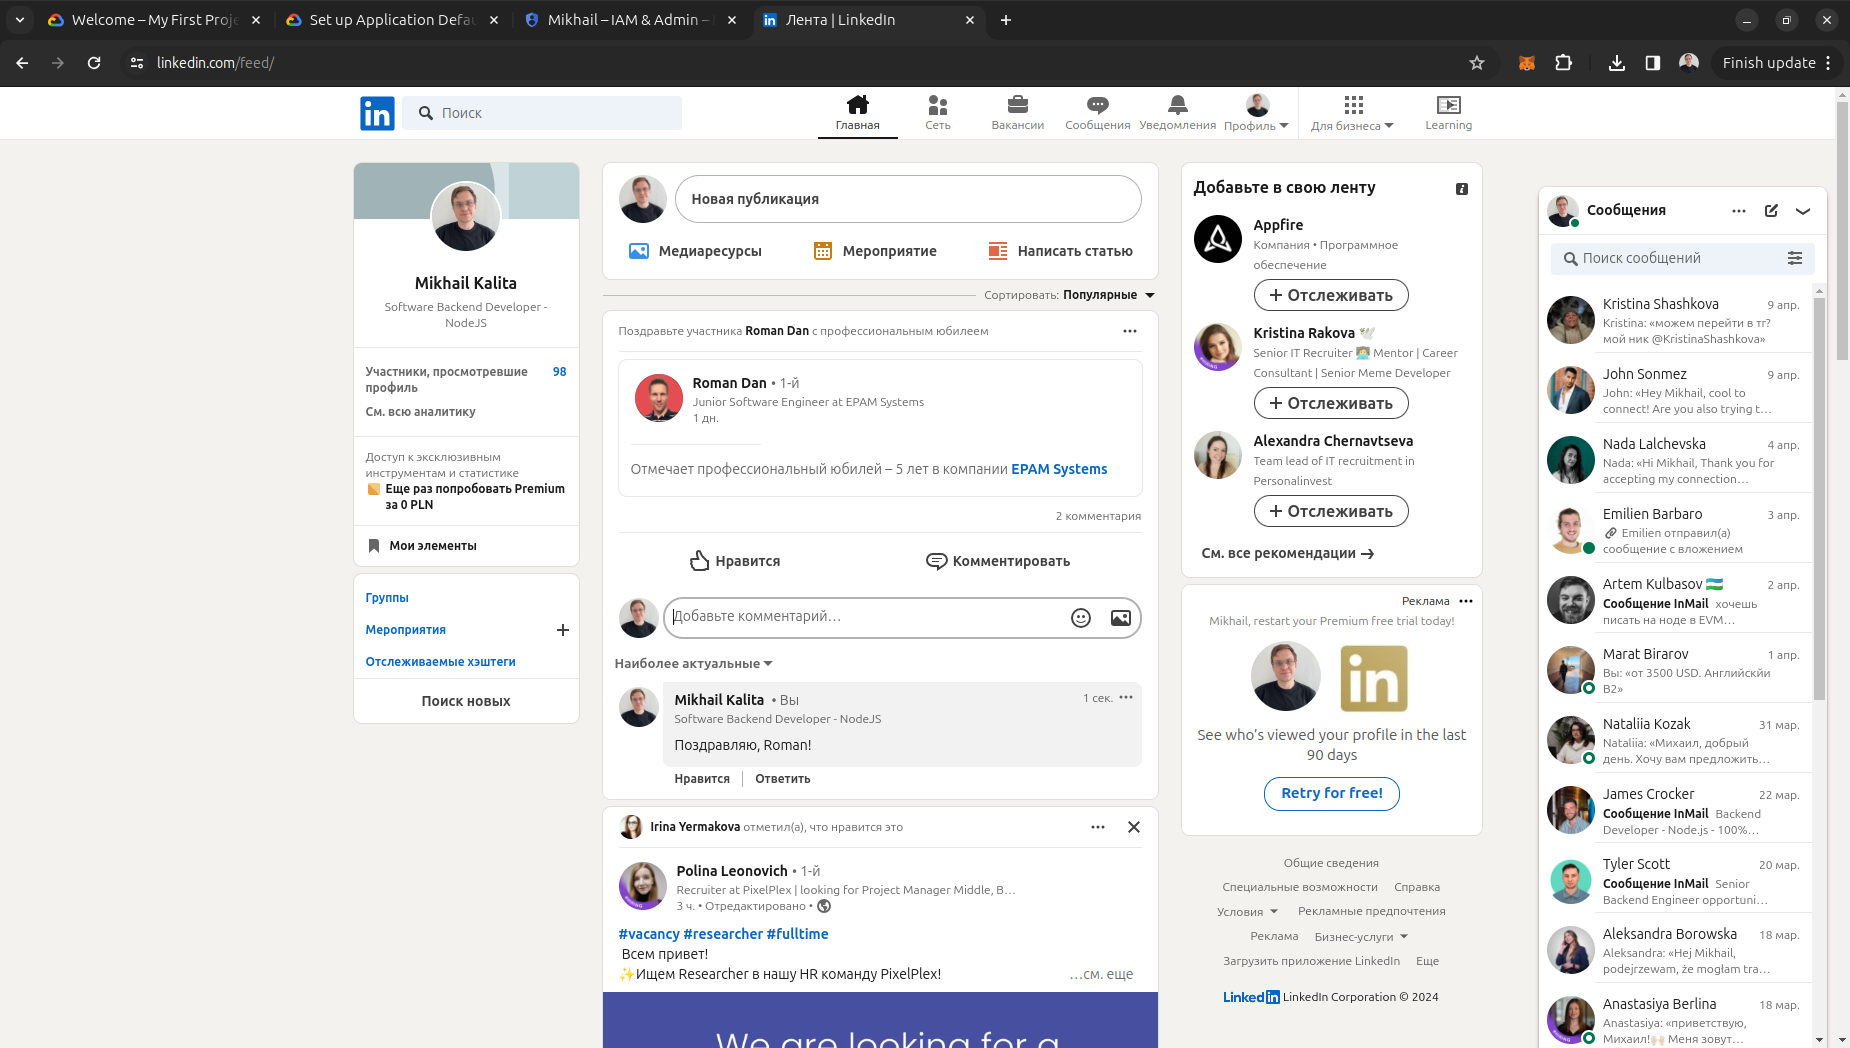Open message search filter settings
The height and width of the screenshot is (1048, 1850).
tap(1795, 258)
